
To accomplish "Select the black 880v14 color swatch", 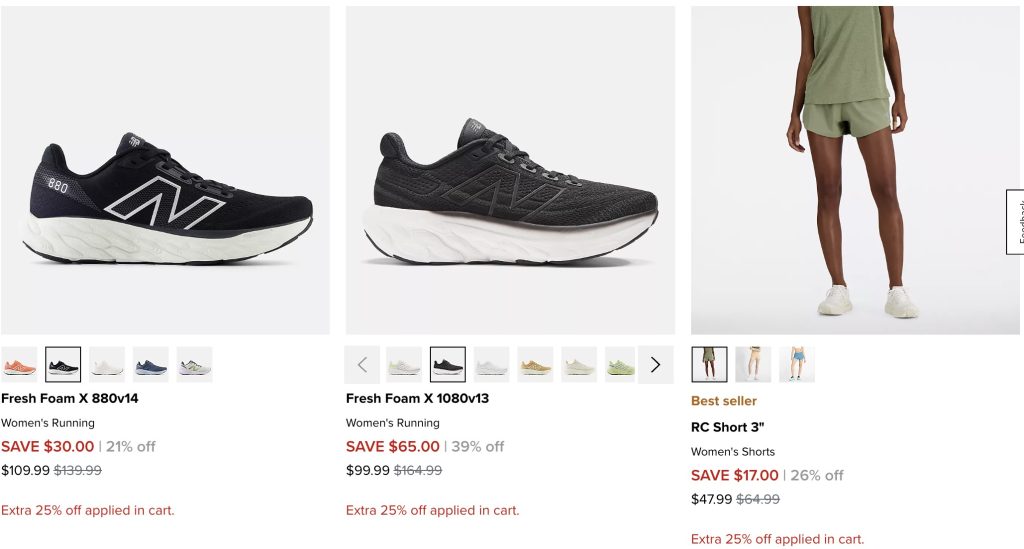I will click(63, 365).
